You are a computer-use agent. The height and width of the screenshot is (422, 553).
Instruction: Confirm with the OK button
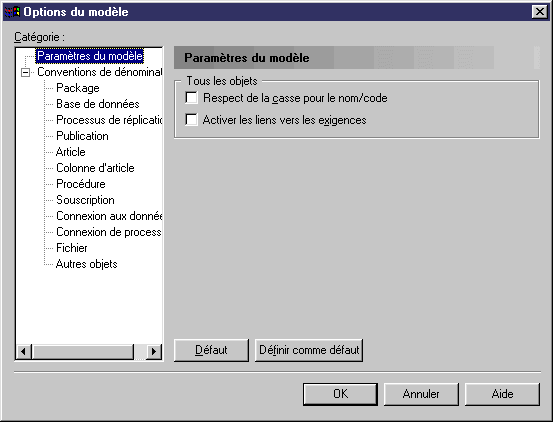pos(340,394)
